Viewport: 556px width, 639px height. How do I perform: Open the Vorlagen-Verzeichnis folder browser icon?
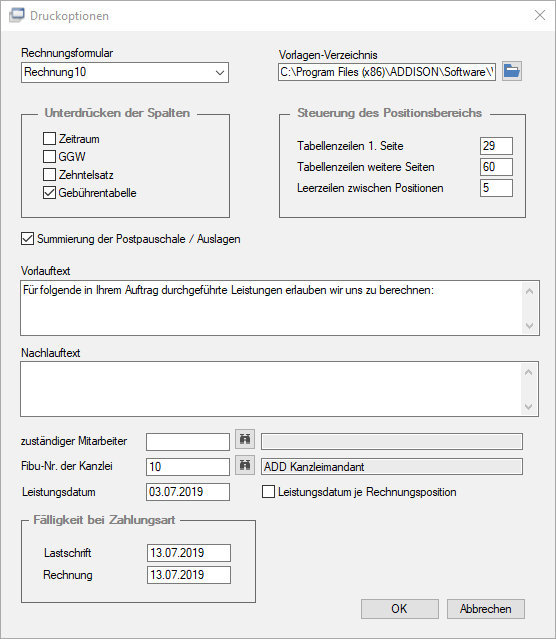(x=512, y=72)
